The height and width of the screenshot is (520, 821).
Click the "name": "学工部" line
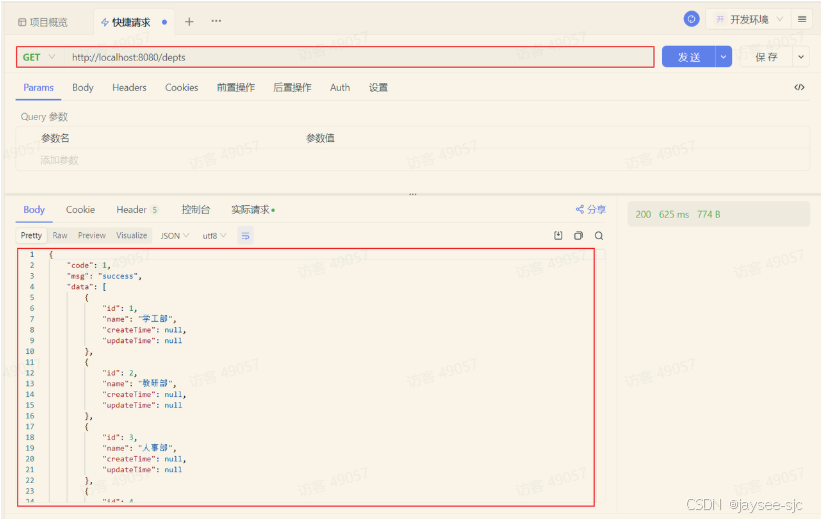tap(139, 319)
